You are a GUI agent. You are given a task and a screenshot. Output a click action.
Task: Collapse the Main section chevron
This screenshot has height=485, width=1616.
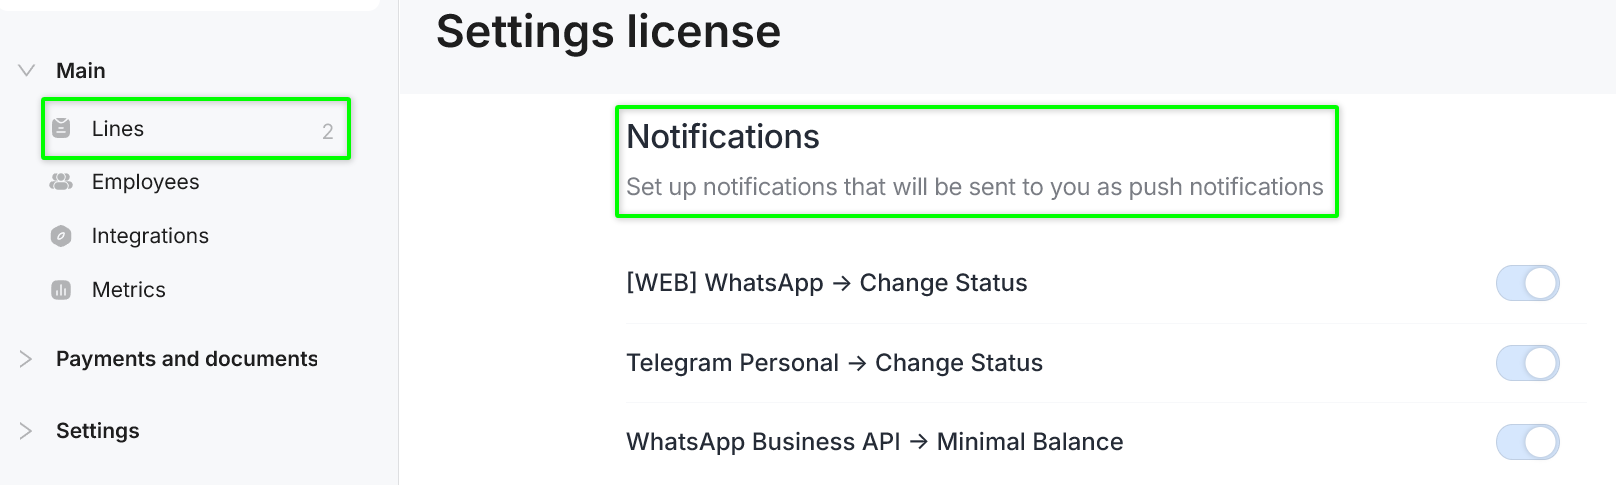pyautogui.click(x=27, y=71)
